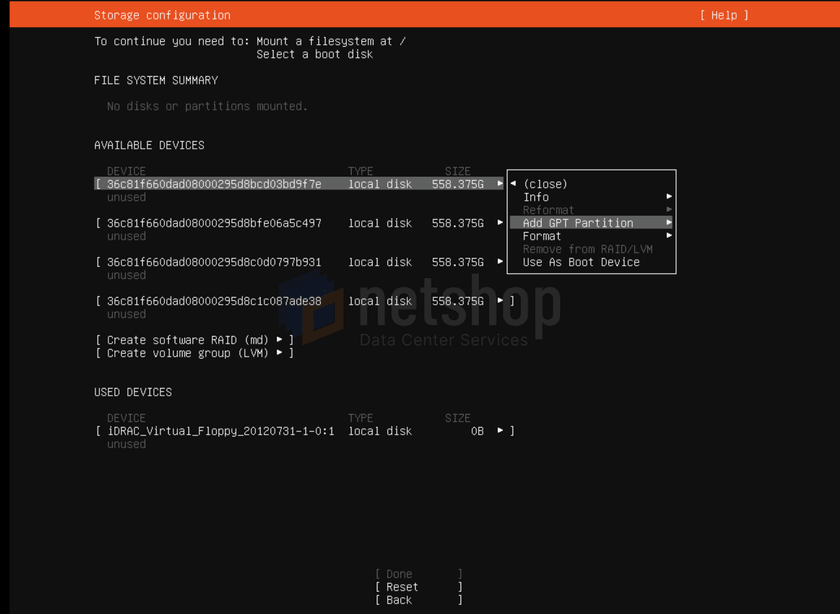Open options arrow for disk ending d8c0d0797b931
The width and height of the screenshot is (840, 614).
(x=501, y=262)
